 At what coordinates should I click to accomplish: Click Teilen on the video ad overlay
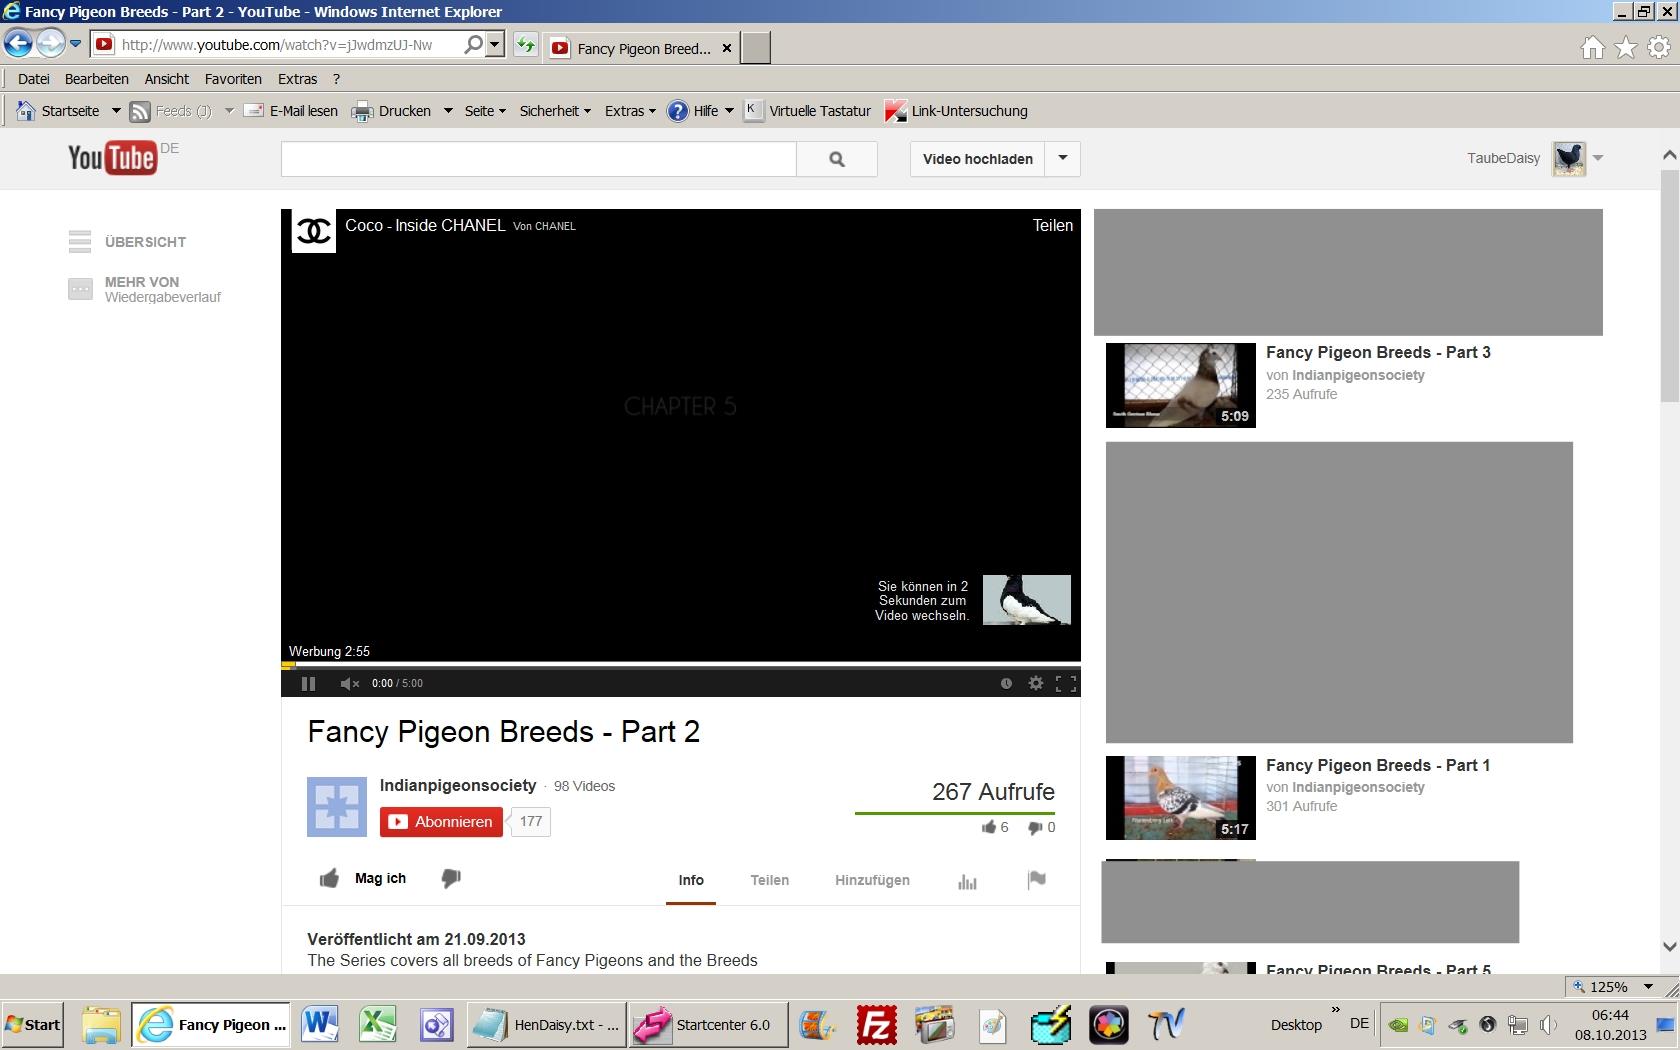tap(1052, 225)
